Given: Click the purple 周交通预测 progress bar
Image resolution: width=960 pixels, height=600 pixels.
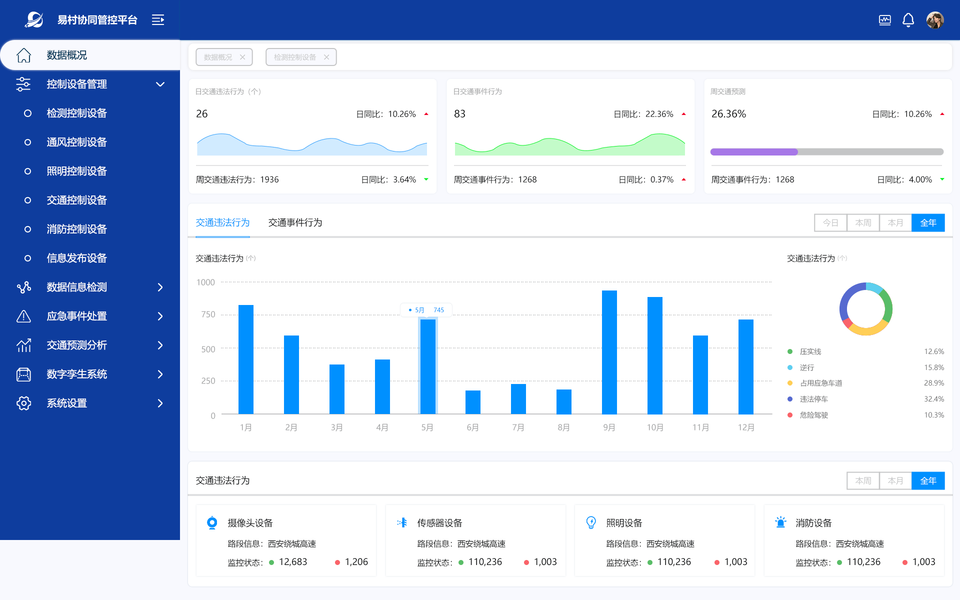Looking at the screenshot, I should pos(754,152).
